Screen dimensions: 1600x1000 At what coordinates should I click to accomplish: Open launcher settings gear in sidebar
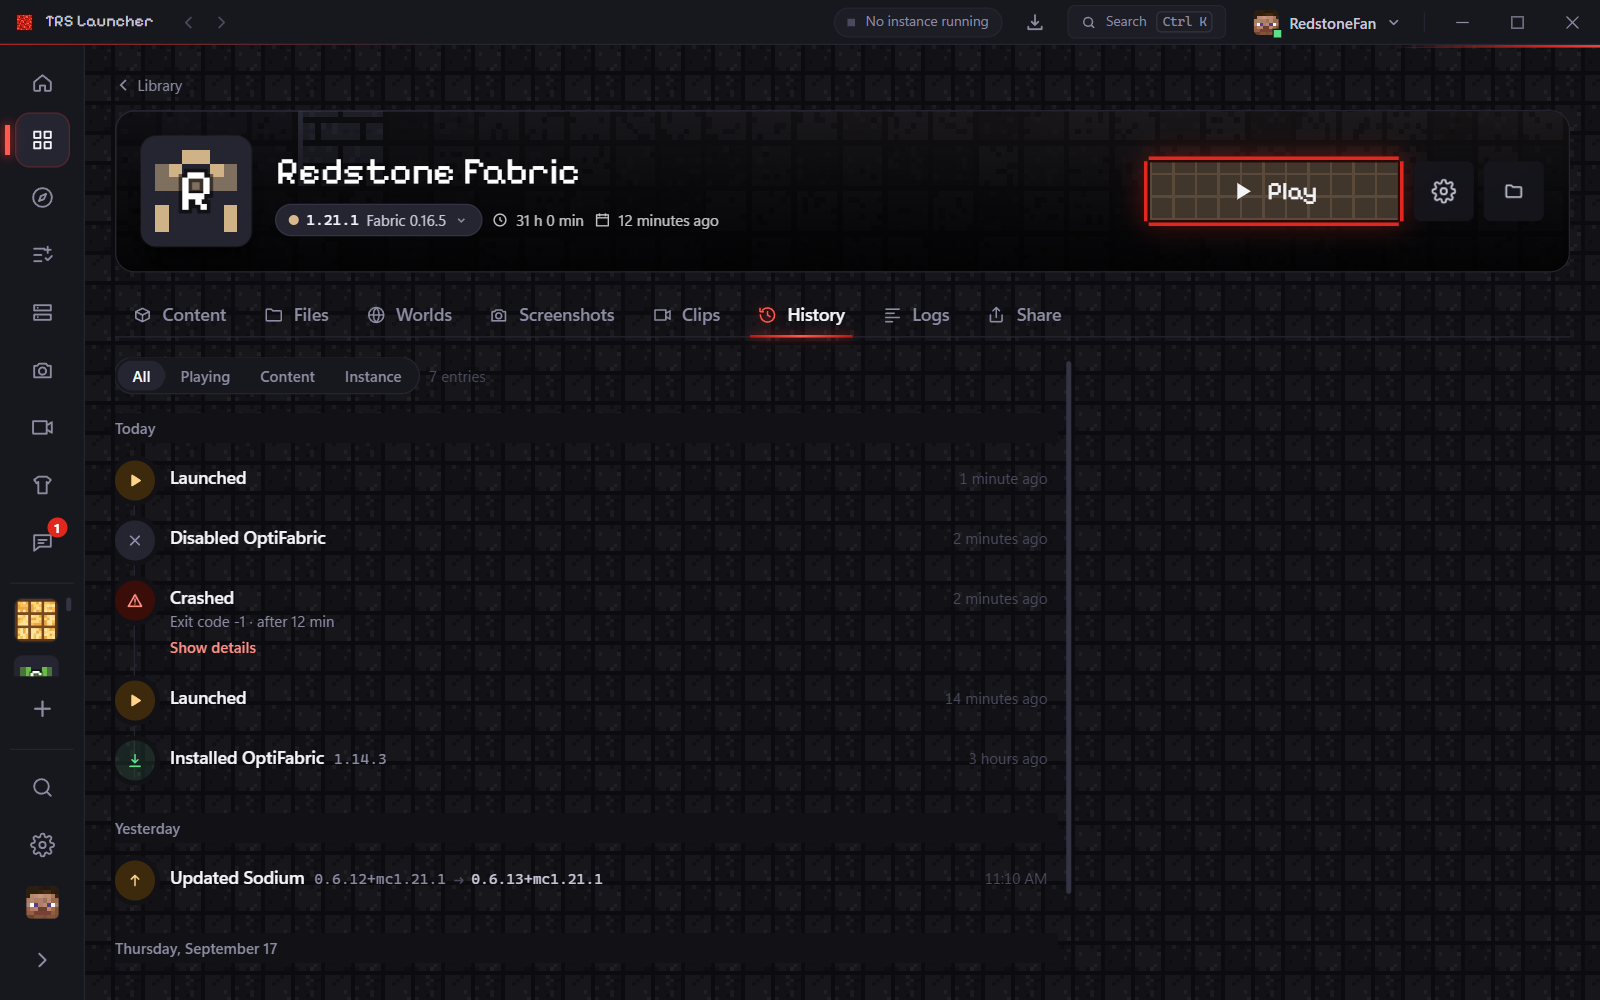click(x=42, y=845)
